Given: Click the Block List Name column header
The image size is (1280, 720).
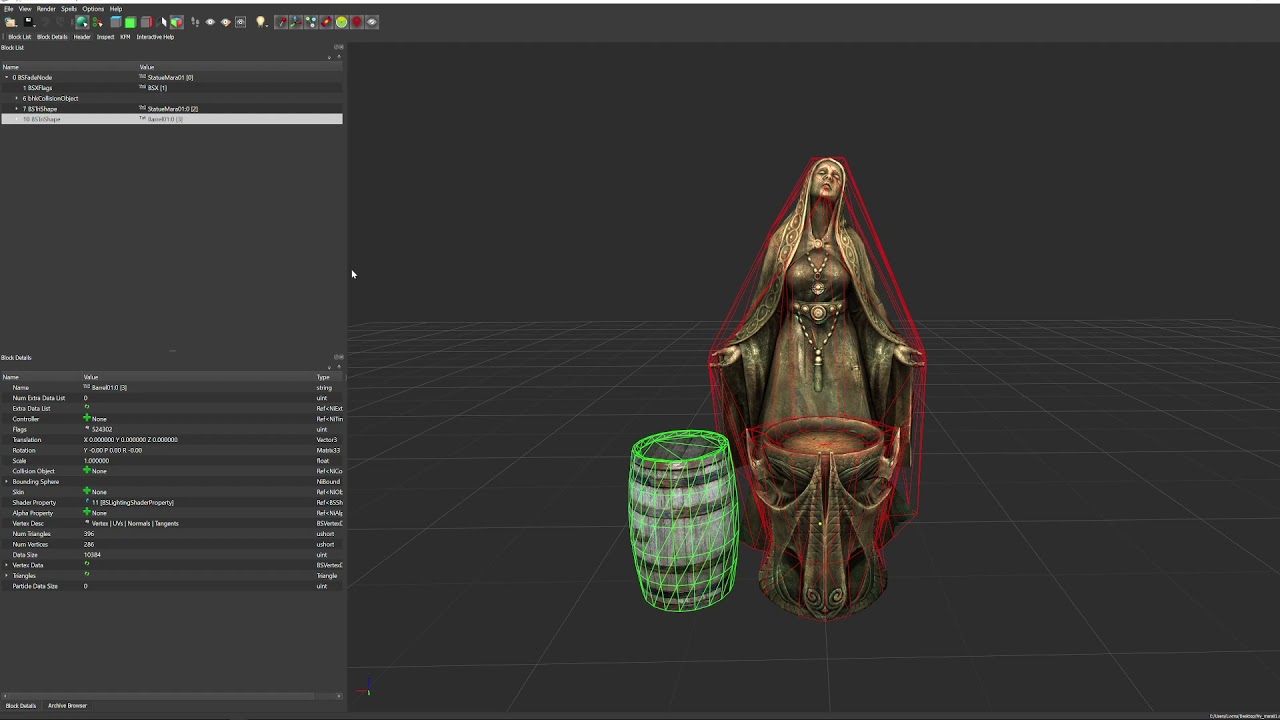Looking at the screenshot, I should click(69, 67).
